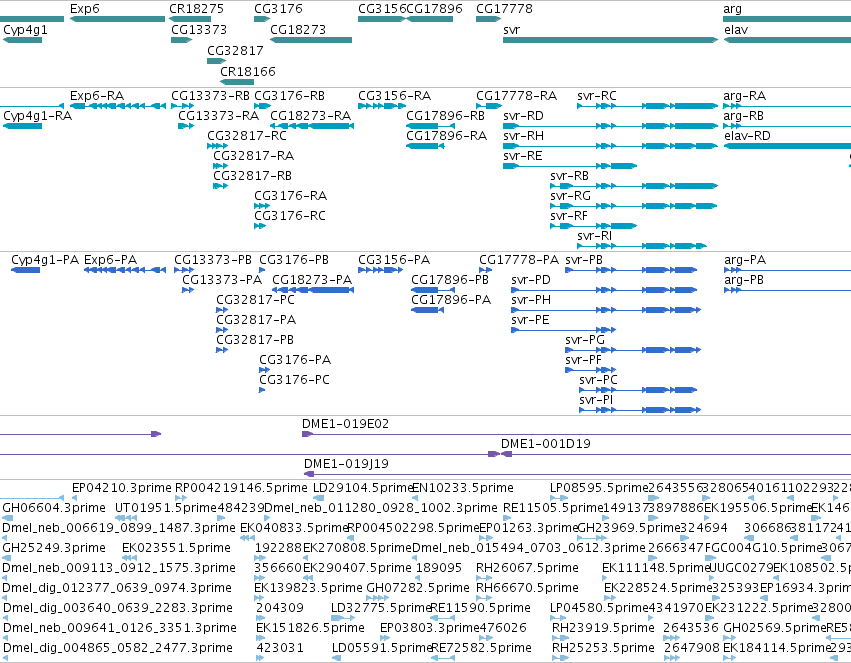Select the CG32817-RC transcript label
Image resolution: width=851 pixels, height=663 pixels.
click(247, 136)
